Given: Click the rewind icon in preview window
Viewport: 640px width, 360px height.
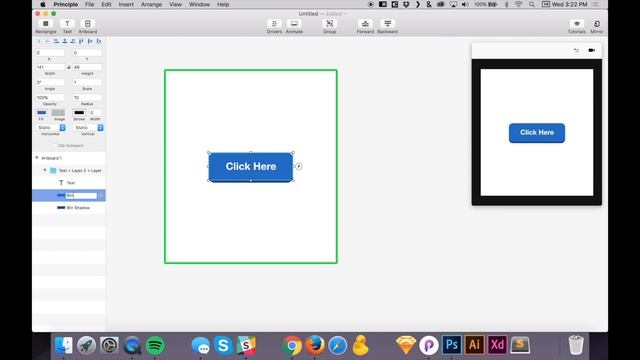Looking at the screenshot, I should pyautogui.click(x=576, y=50).
